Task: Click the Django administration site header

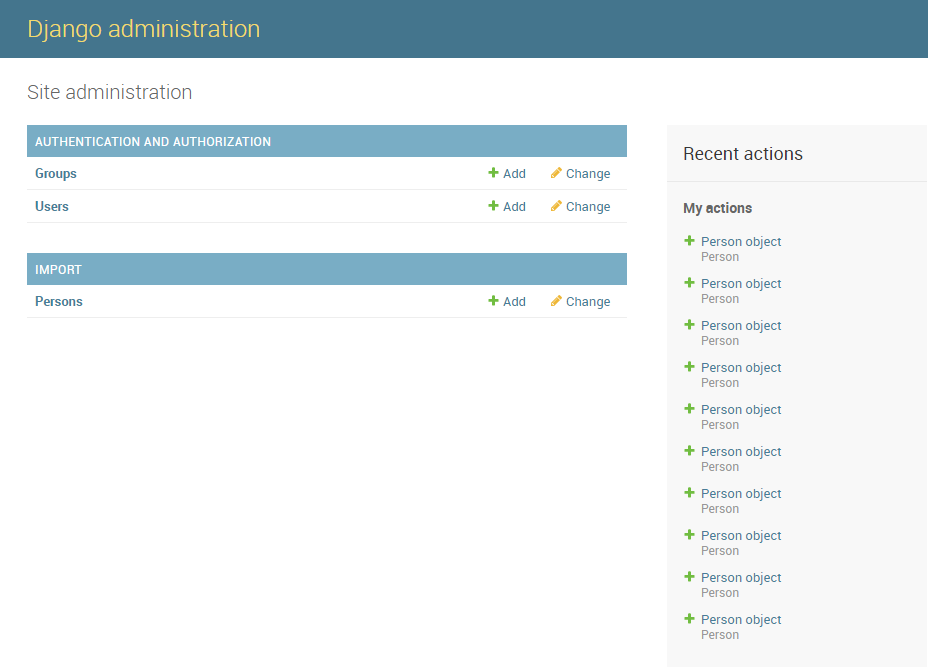Action: [x=143, y=28]
